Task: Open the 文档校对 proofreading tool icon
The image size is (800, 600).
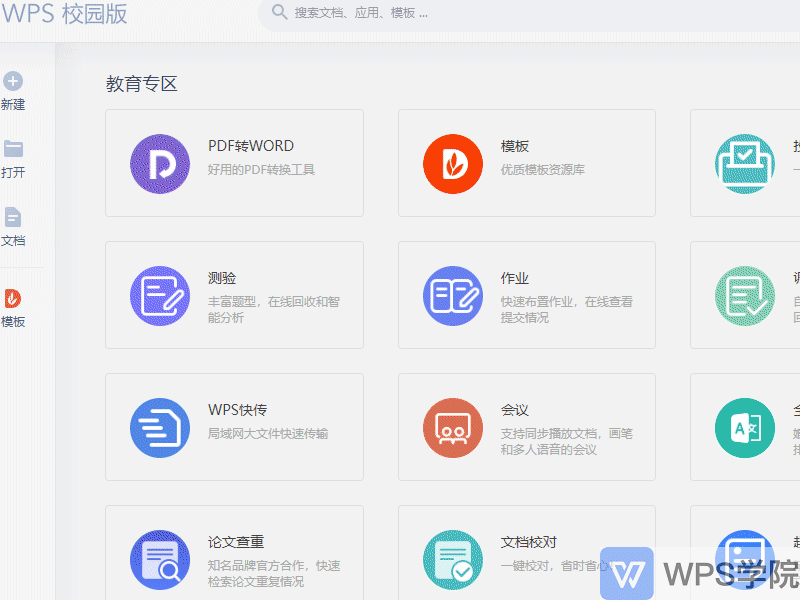Action: [x=453, y=559]
